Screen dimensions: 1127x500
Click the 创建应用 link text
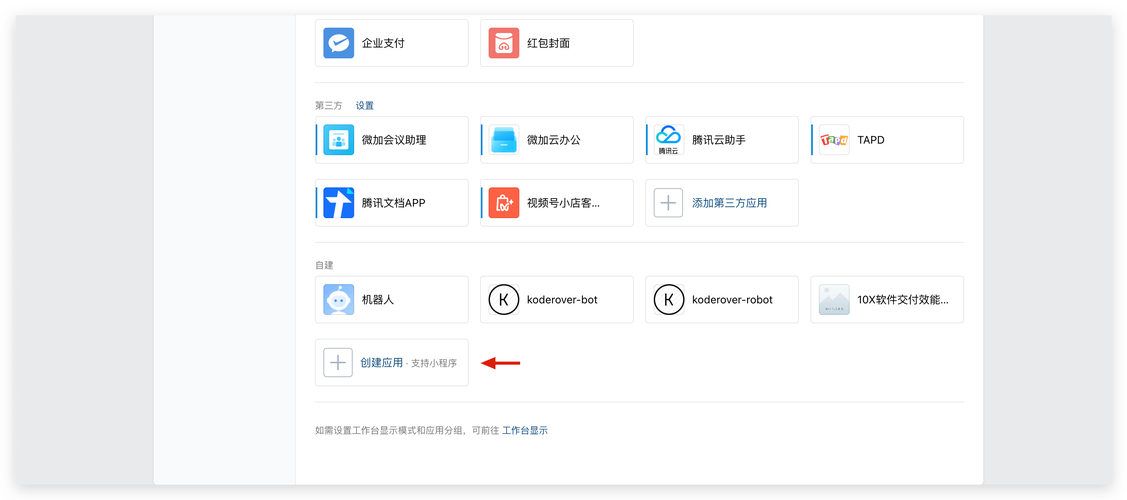pos(382,363)
